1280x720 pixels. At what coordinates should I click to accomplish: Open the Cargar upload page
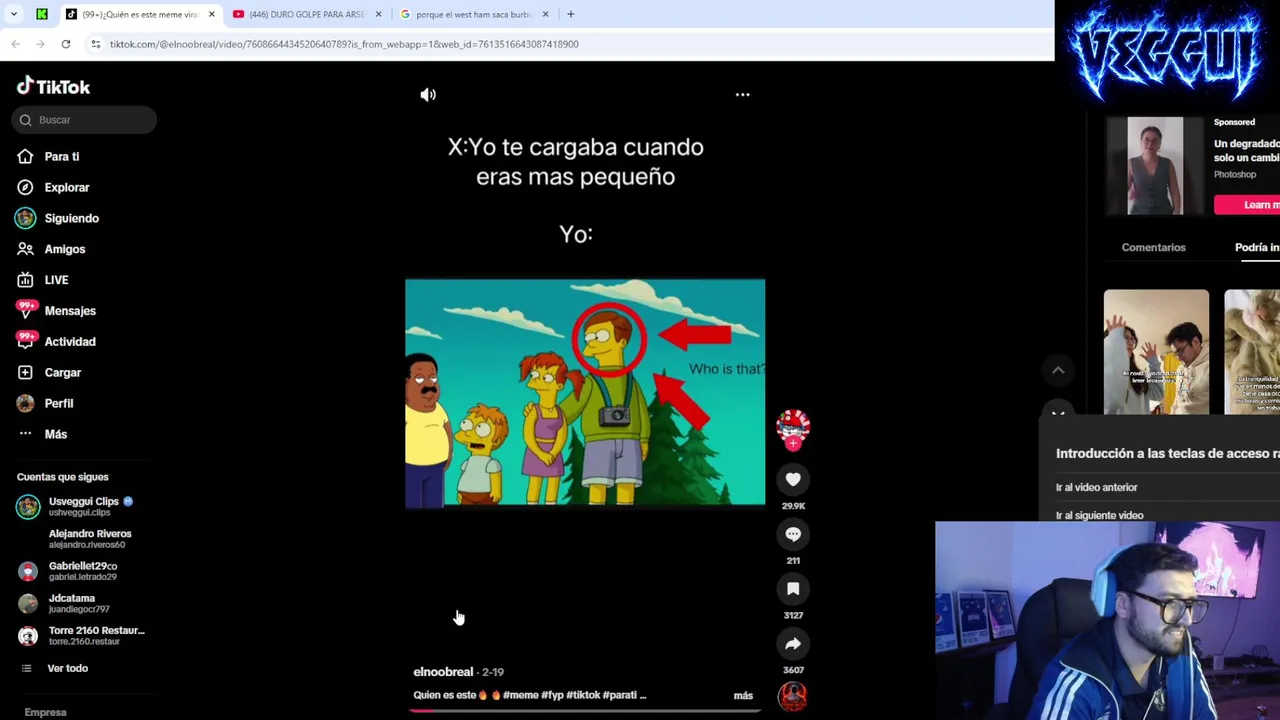pos(62,372)
